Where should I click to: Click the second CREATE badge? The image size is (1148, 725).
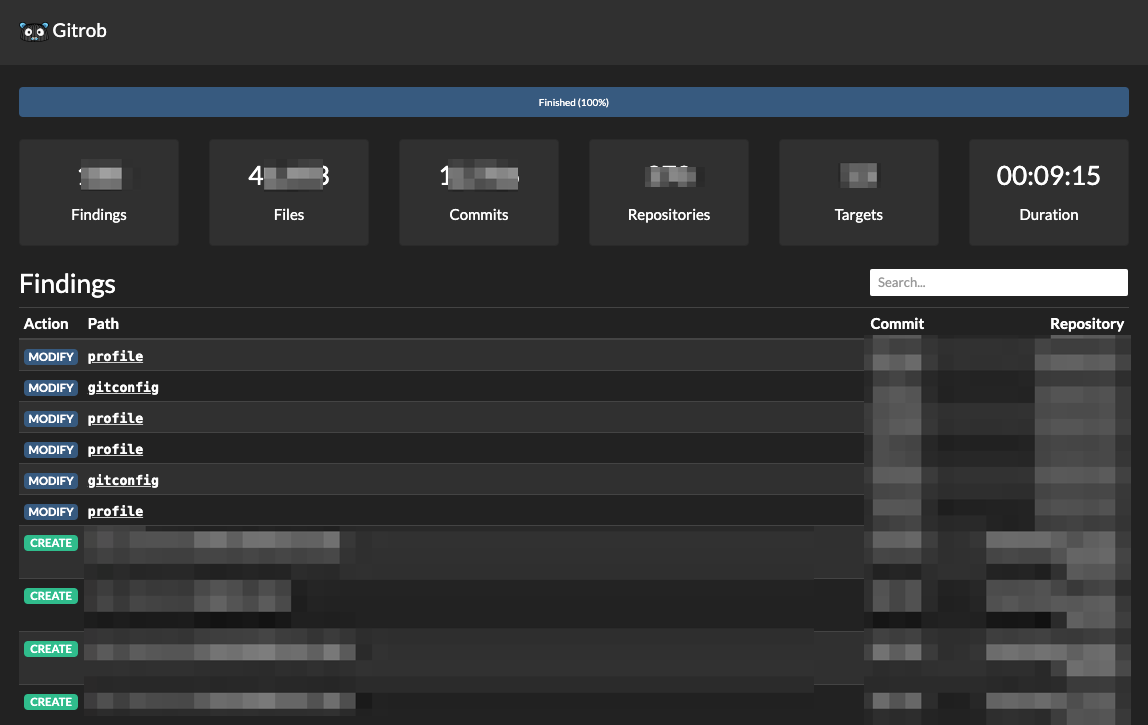[x=51, y=596]
